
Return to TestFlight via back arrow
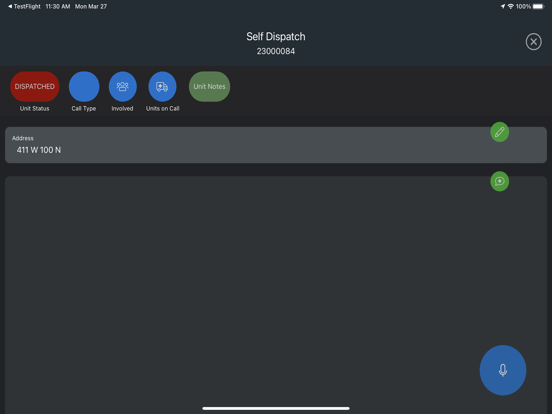click(24, 6)
